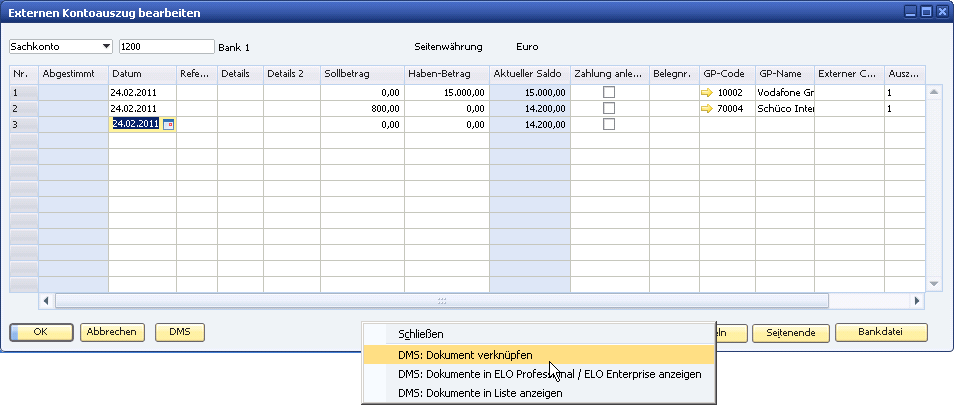Select DMS: Dokumente in ELO Professional anzeigen
956x405 pixels.
tap(538, 374)
